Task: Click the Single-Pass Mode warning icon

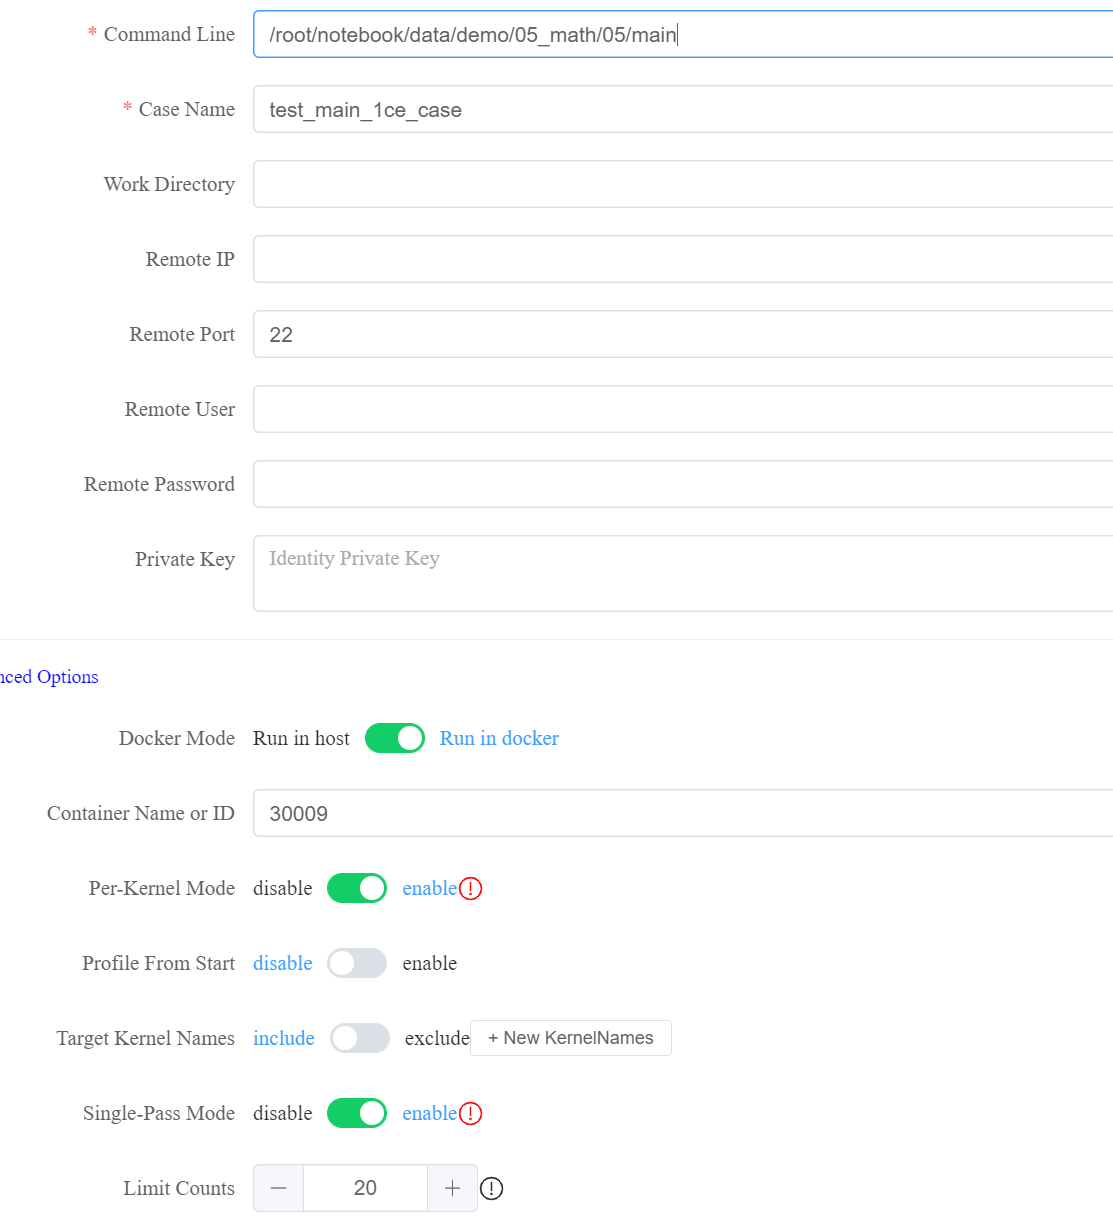Action: [x=471, y=1113]
